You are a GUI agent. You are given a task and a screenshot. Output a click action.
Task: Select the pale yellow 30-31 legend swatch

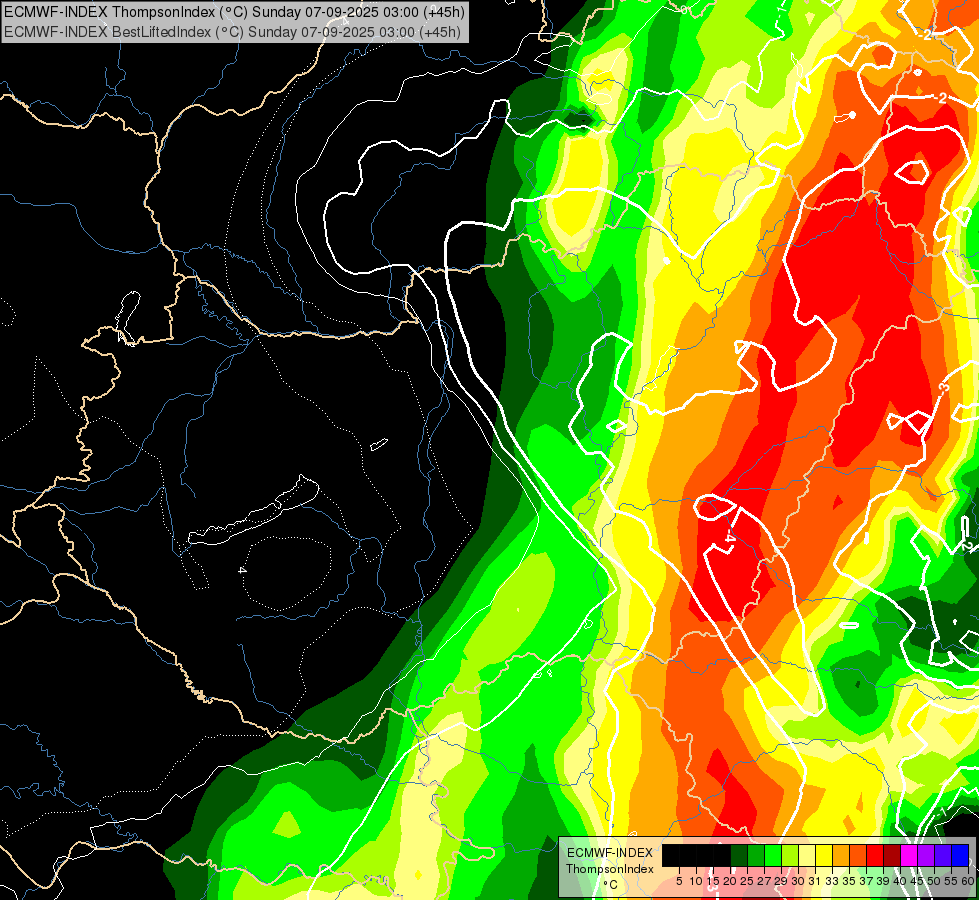(x=807, y=855)
